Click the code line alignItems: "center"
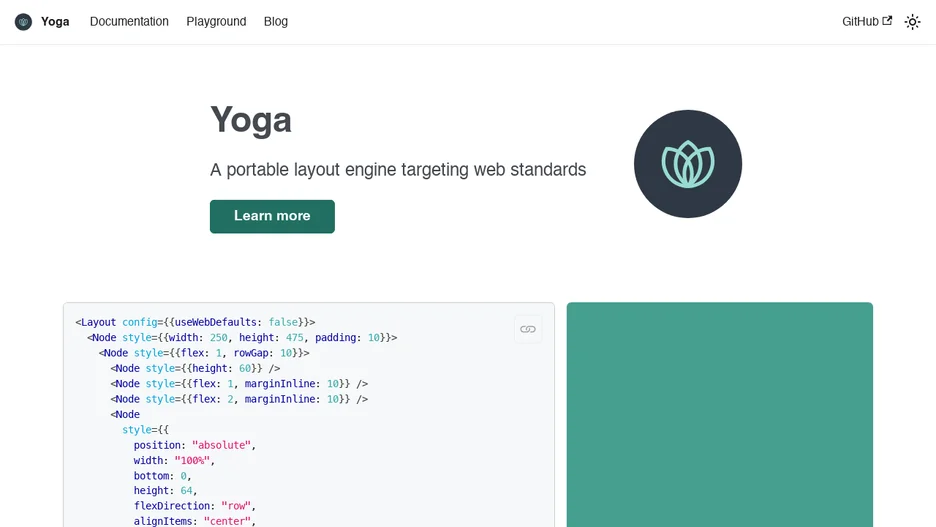 [195, 521]
